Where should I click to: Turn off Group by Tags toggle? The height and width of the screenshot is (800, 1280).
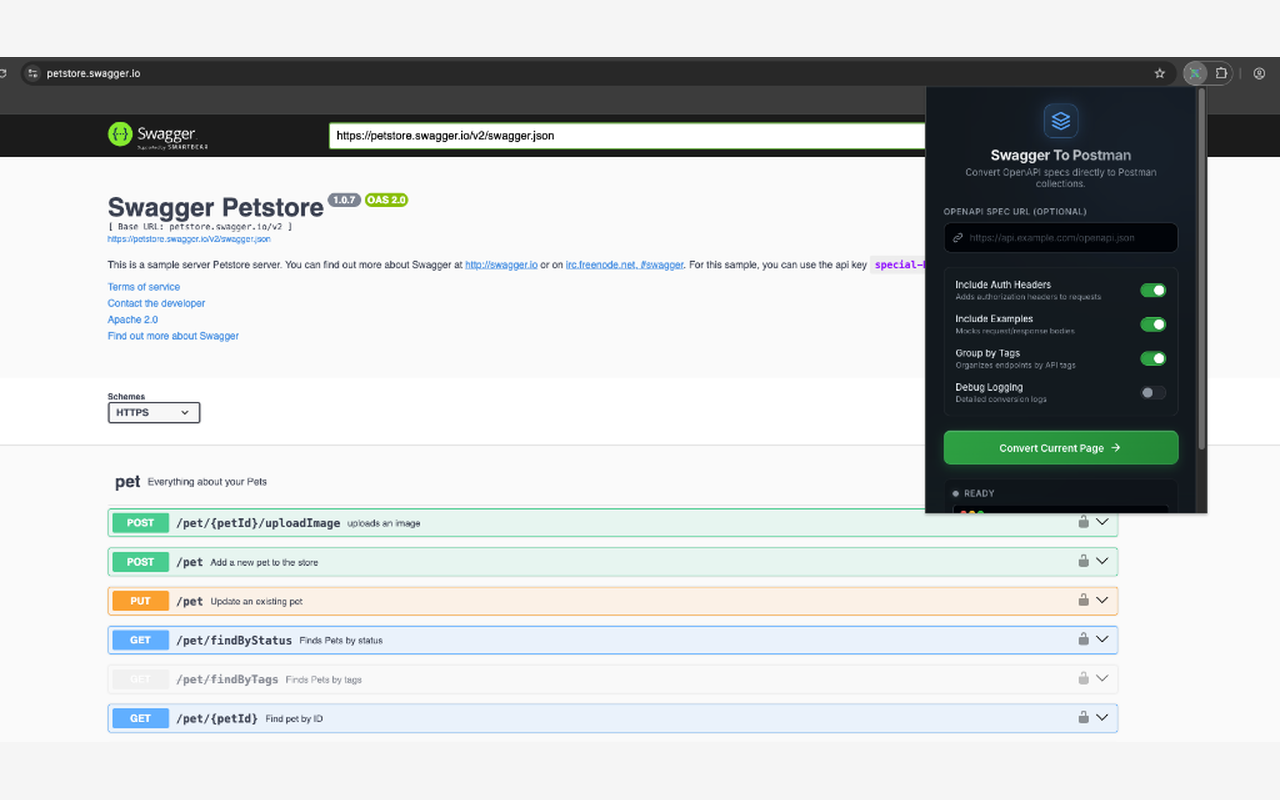point(1153,358)
